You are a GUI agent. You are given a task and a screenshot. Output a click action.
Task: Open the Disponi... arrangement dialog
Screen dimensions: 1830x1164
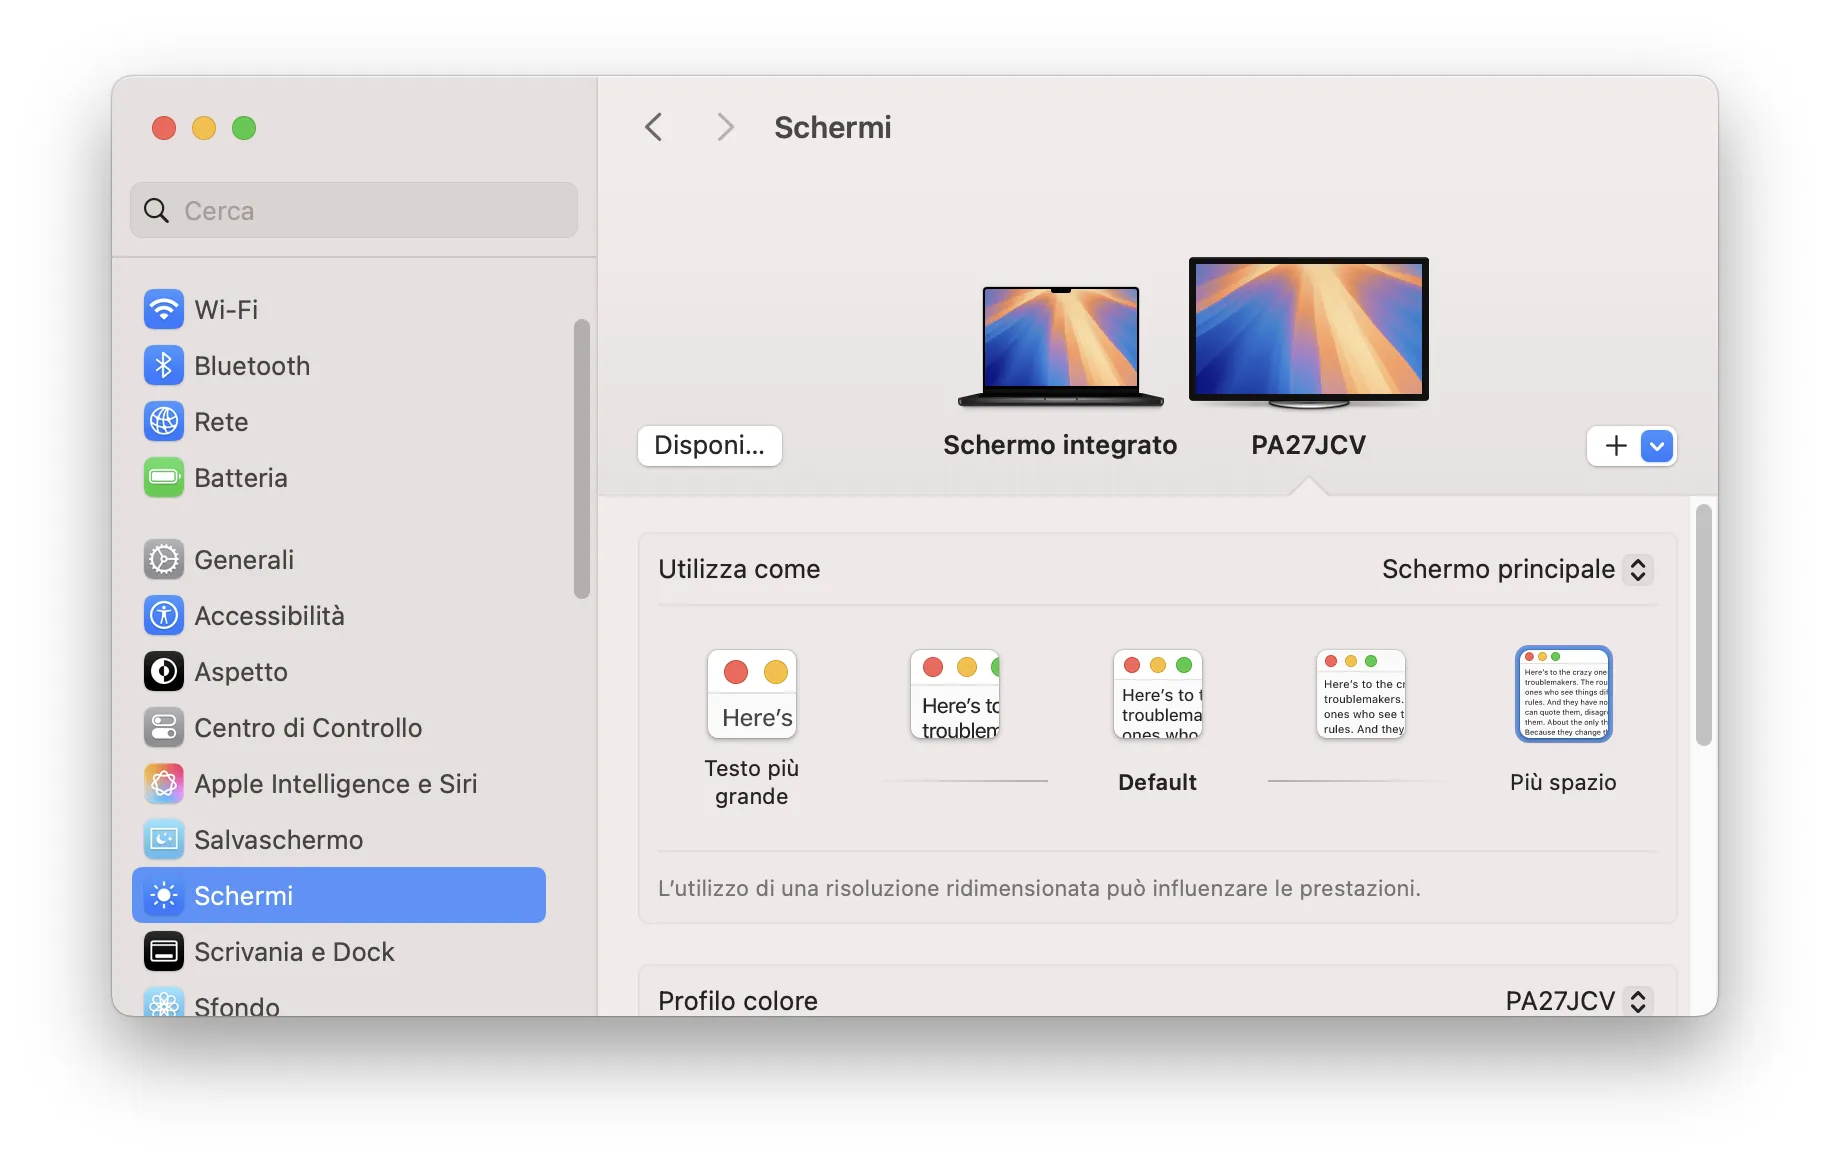tap(709, 446)
